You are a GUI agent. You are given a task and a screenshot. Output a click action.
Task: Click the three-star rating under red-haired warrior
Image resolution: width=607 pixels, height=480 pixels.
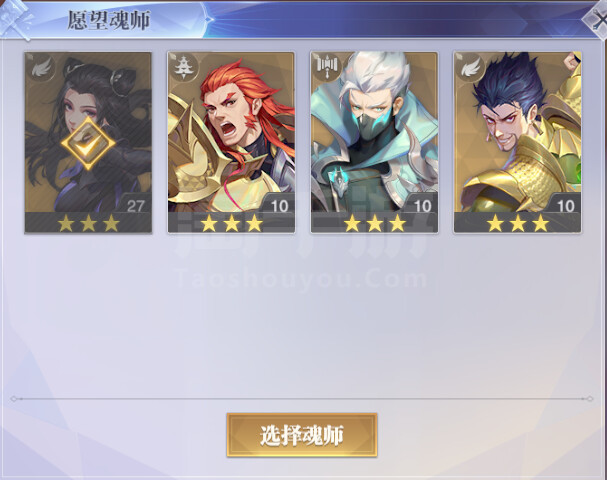click(x=231, y=223)
